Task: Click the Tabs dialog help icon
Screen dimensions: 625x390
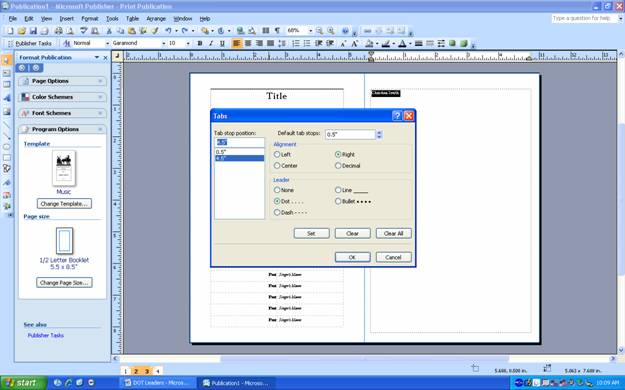Action: click(x=397, y=116)
